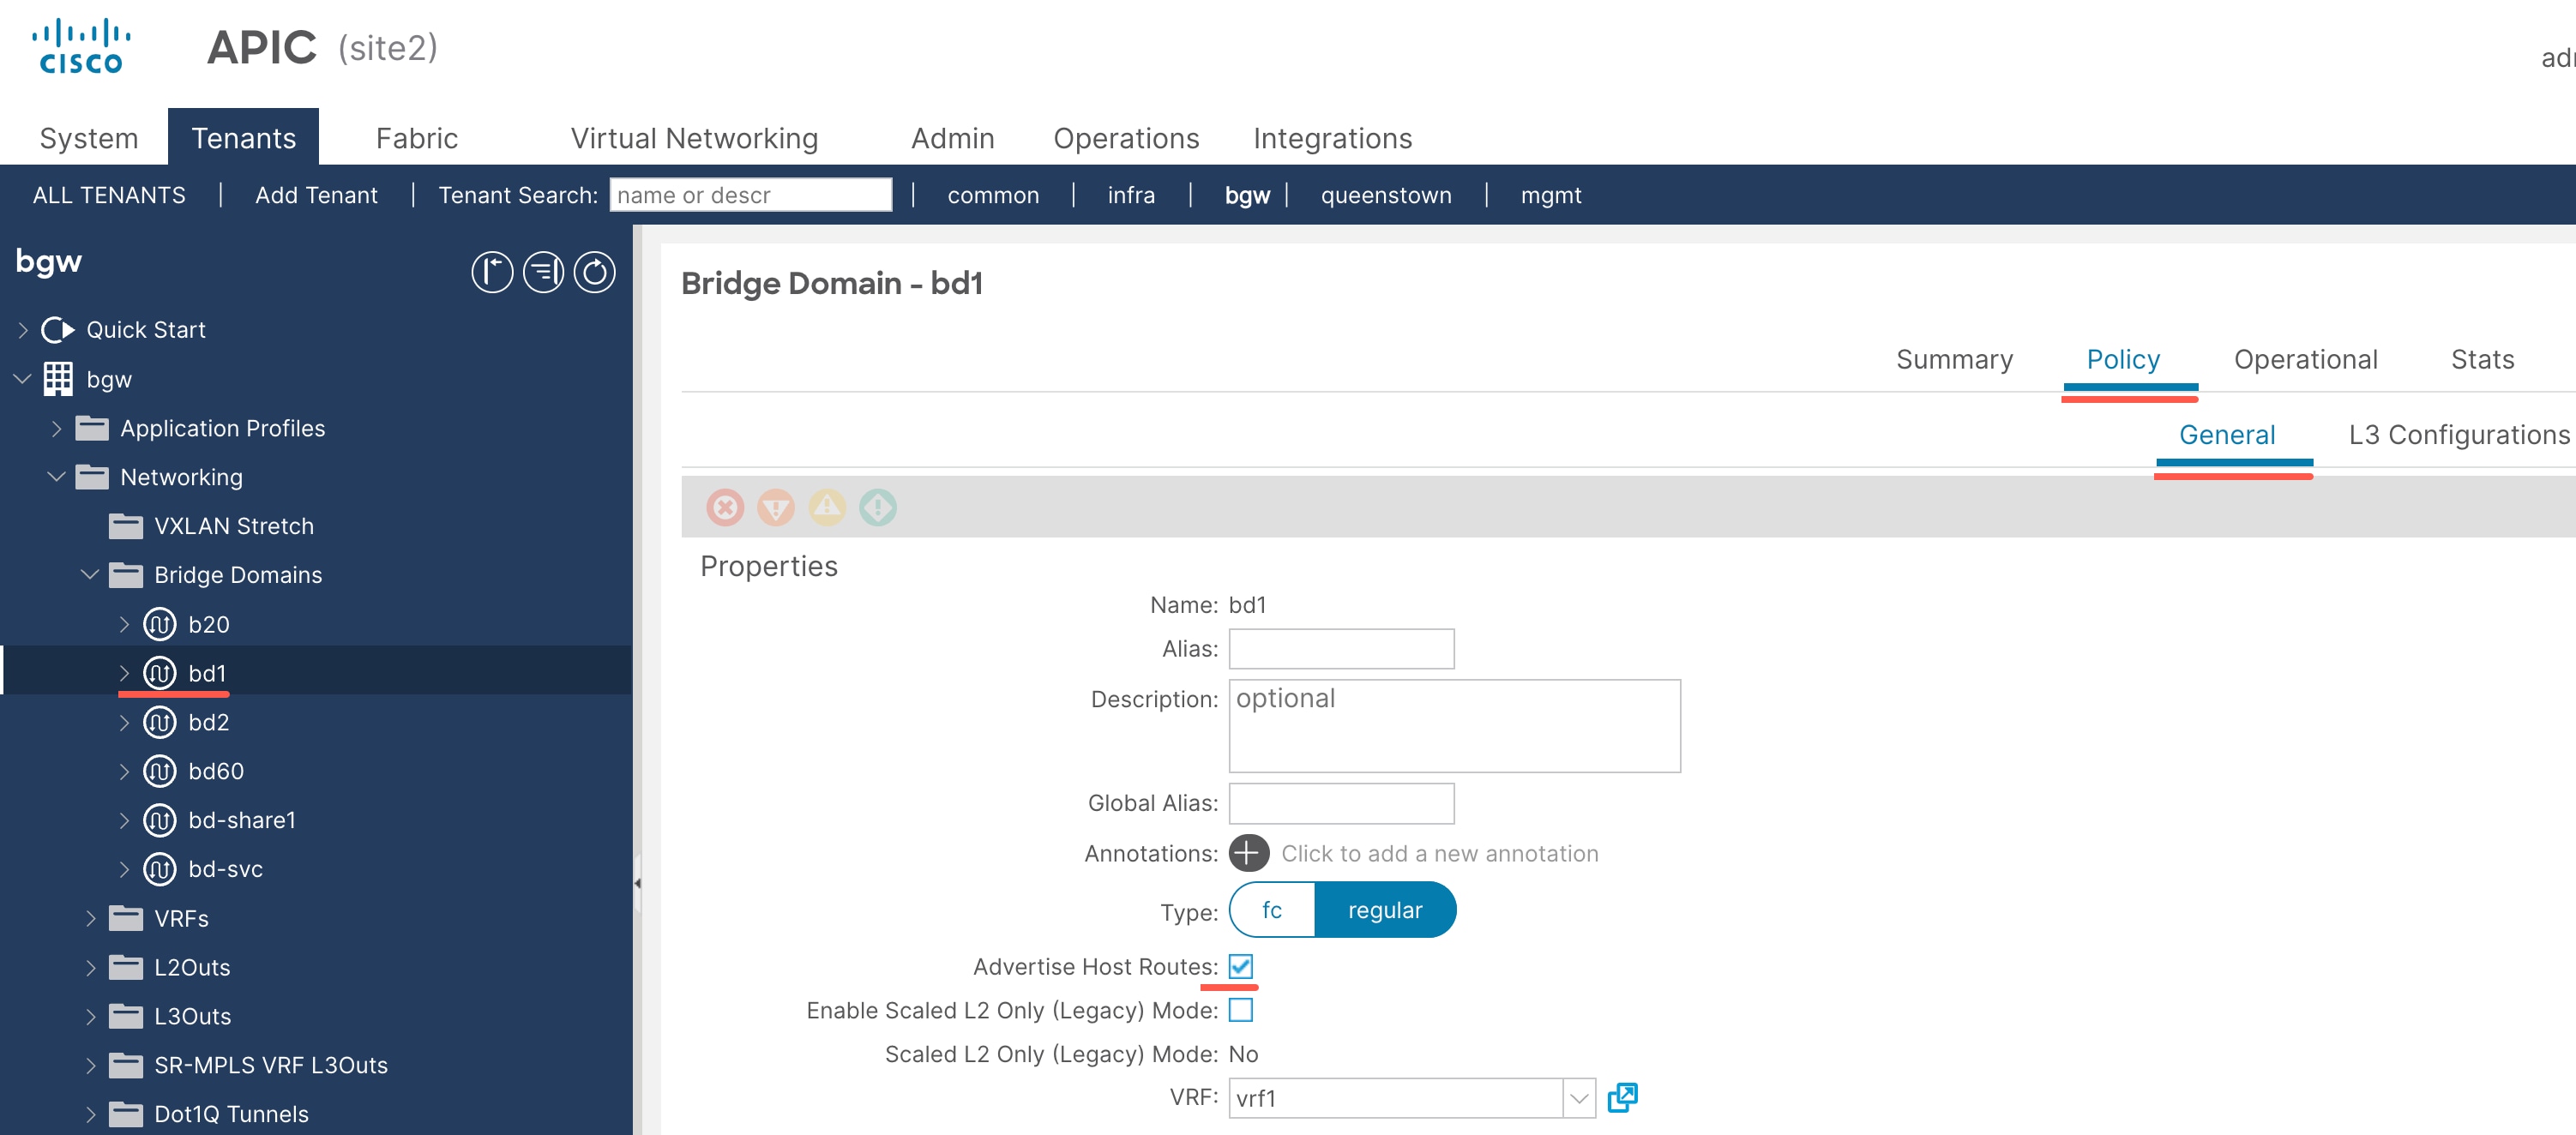The height and width of the screenshot is (1135, 2576).
Task: Collapse the navigation pane with the splitter handle
Action: 637,883
